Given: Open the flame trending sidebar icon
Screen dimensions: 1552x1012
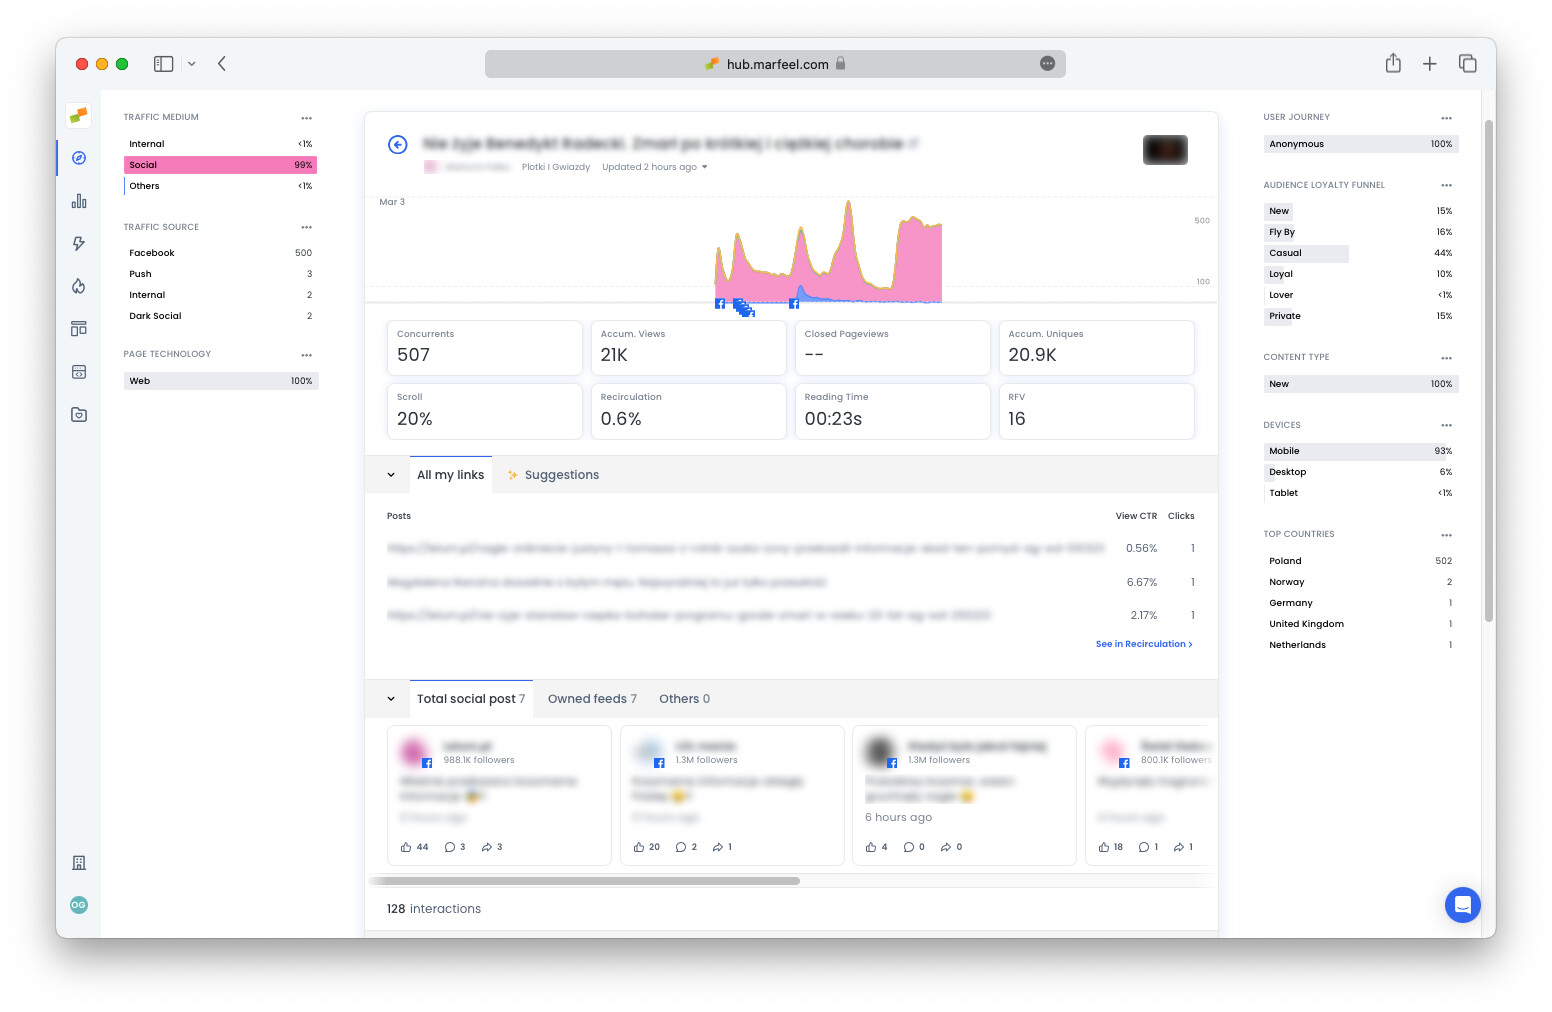Looking at the screenshot, I should click(x=79, y=287).
